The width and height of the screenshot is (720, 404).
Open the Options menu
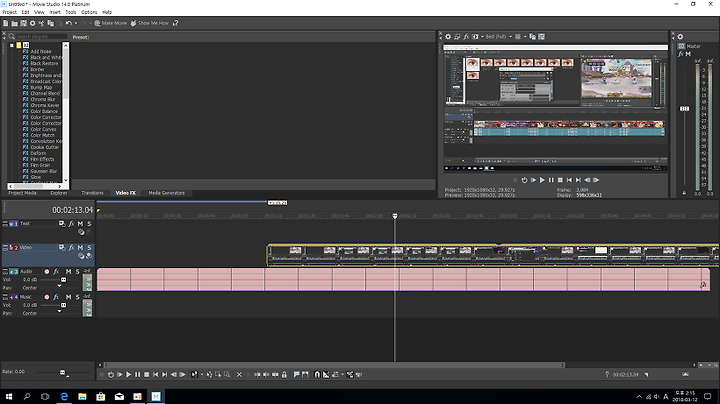(x=89, y=12)
